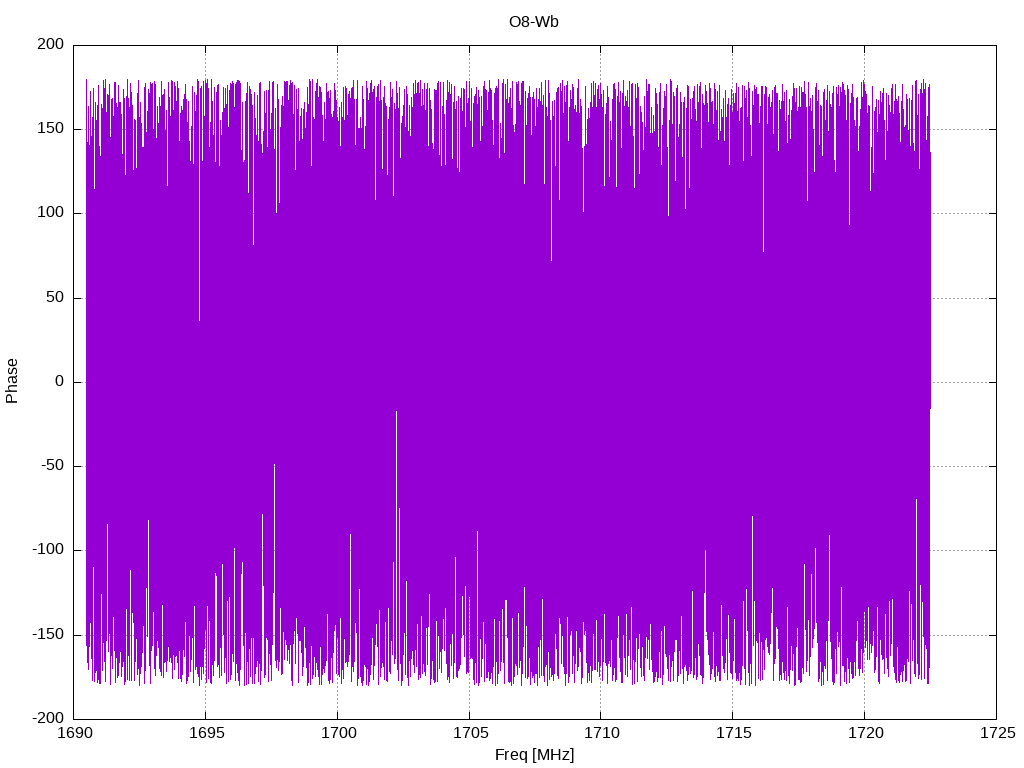Click x-axis tick label 1705
The image size is (1024, 768).
tap(470, 733)
